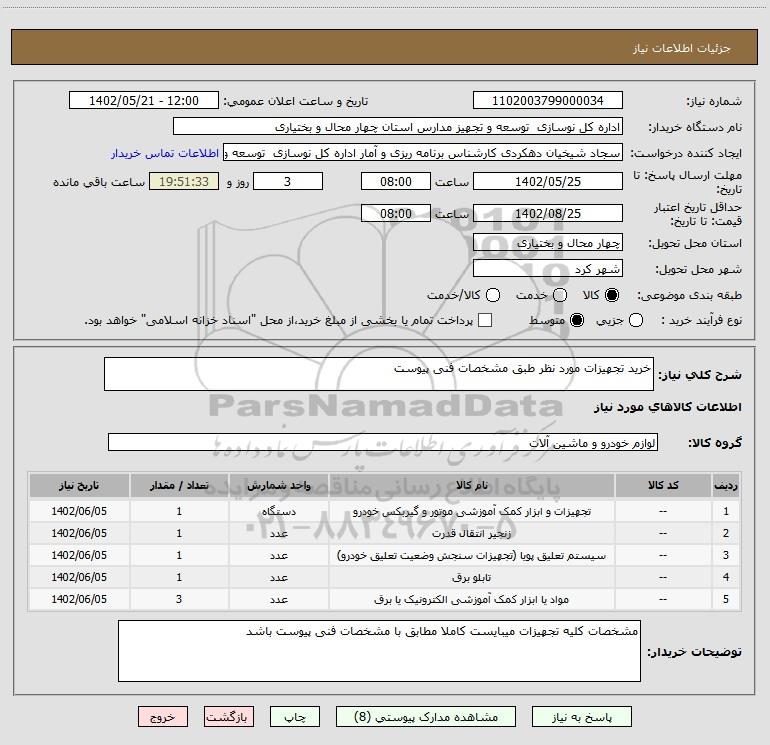Click the تاریخ نیاز column header

79,486
